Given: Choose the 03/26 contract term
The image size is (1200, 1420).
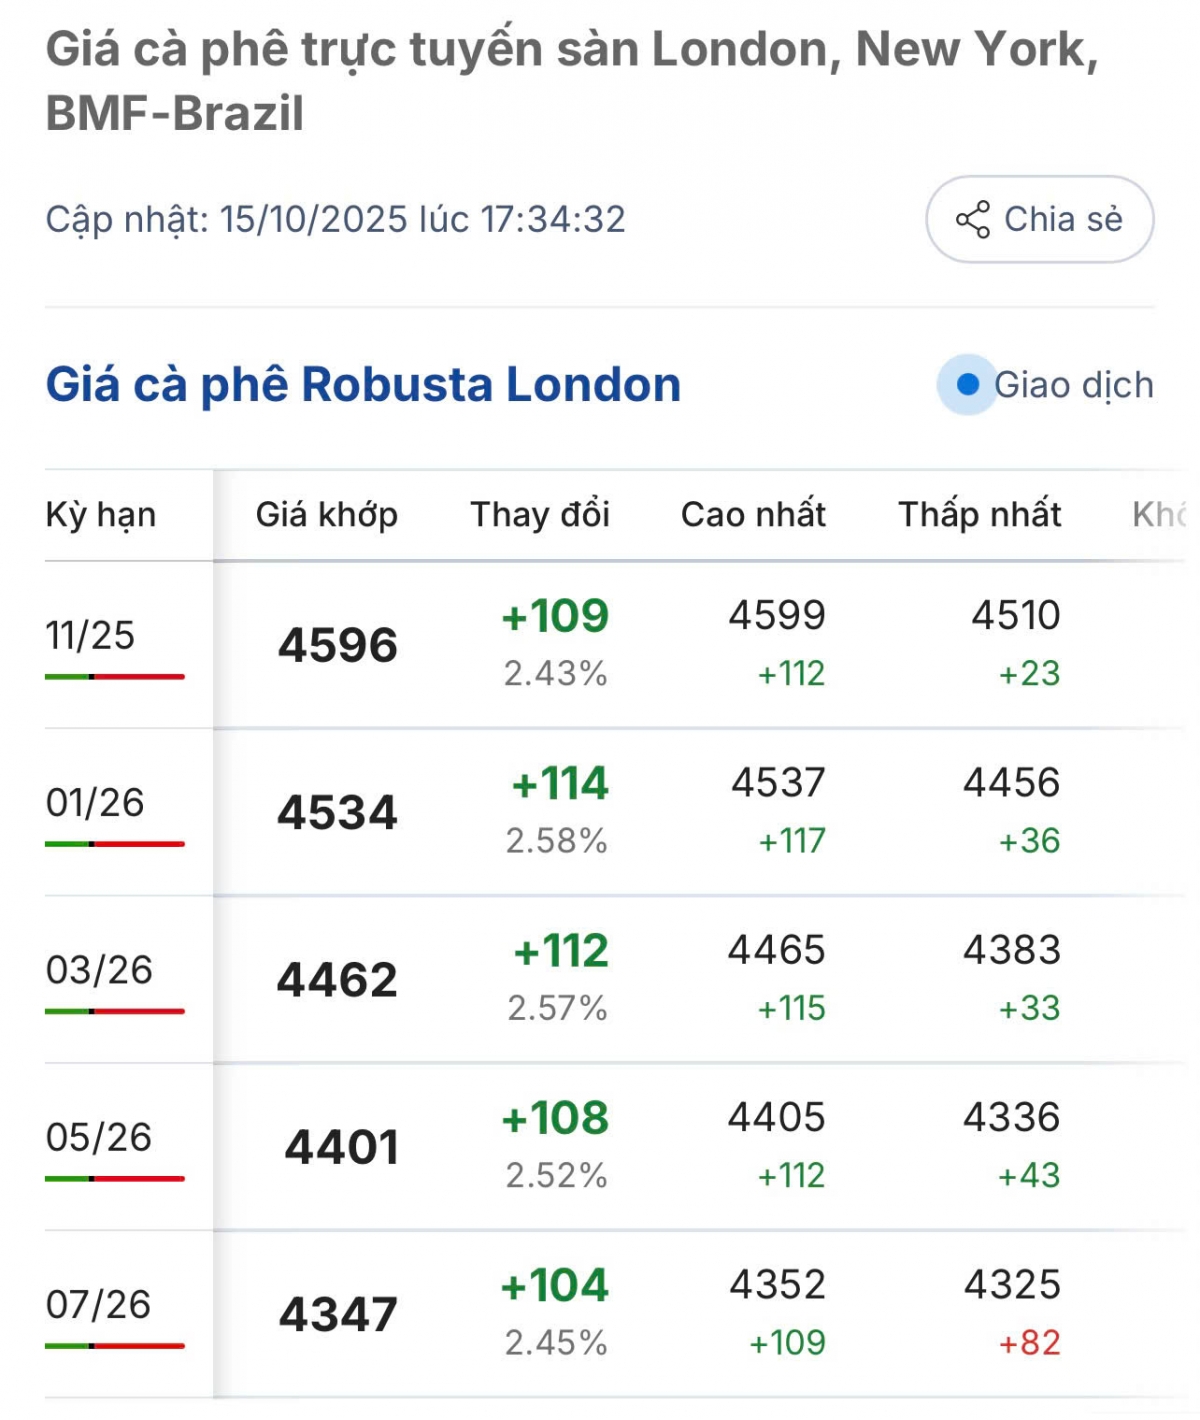Looking at the screenshot, I should (99, 970).
